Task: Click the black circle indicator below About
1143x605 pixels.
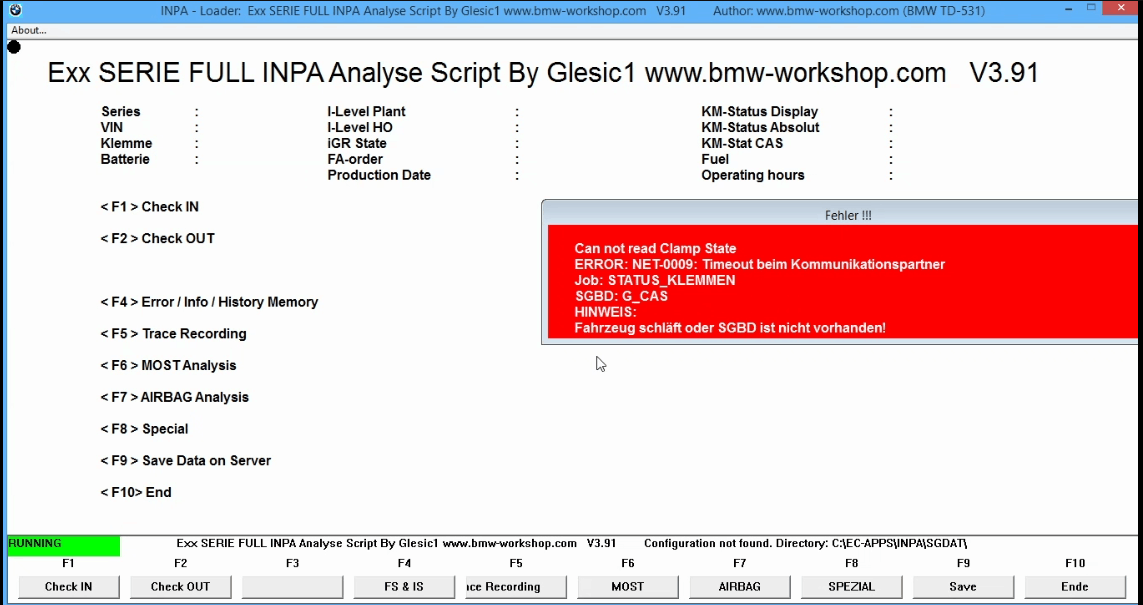Action: tap(14, 47)
